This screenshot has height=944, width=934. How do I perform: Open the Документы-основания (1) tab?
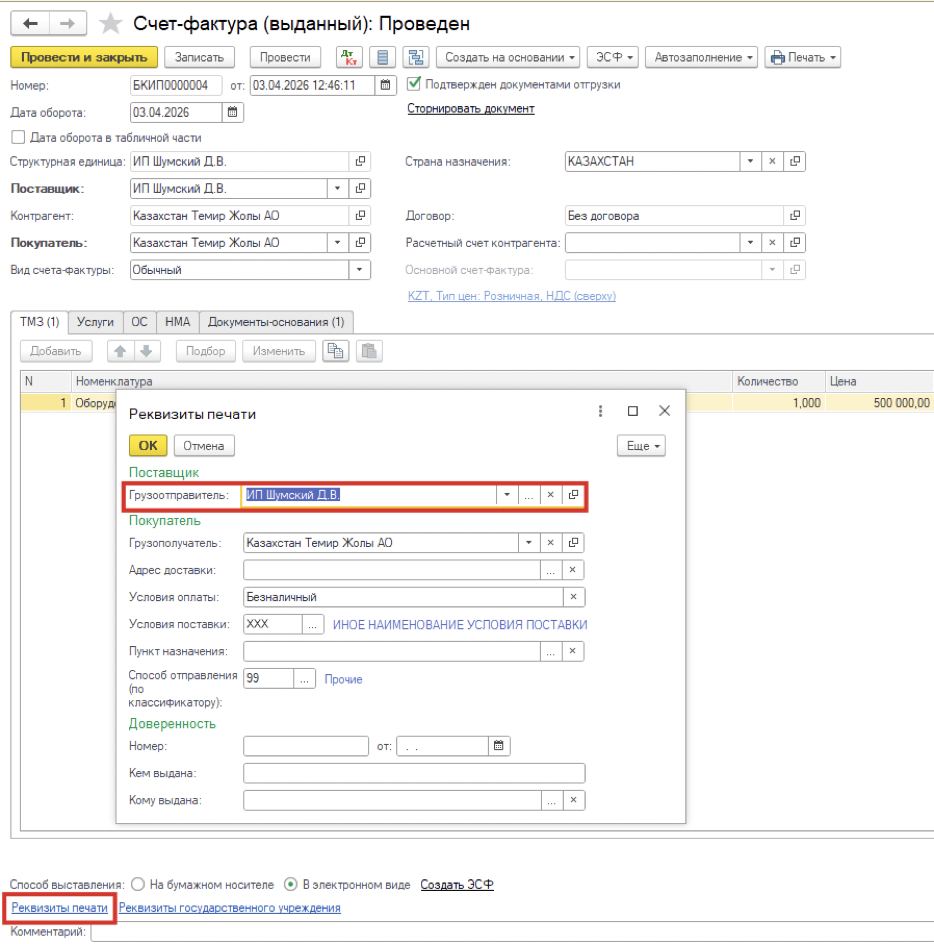[x=275, y=322]
